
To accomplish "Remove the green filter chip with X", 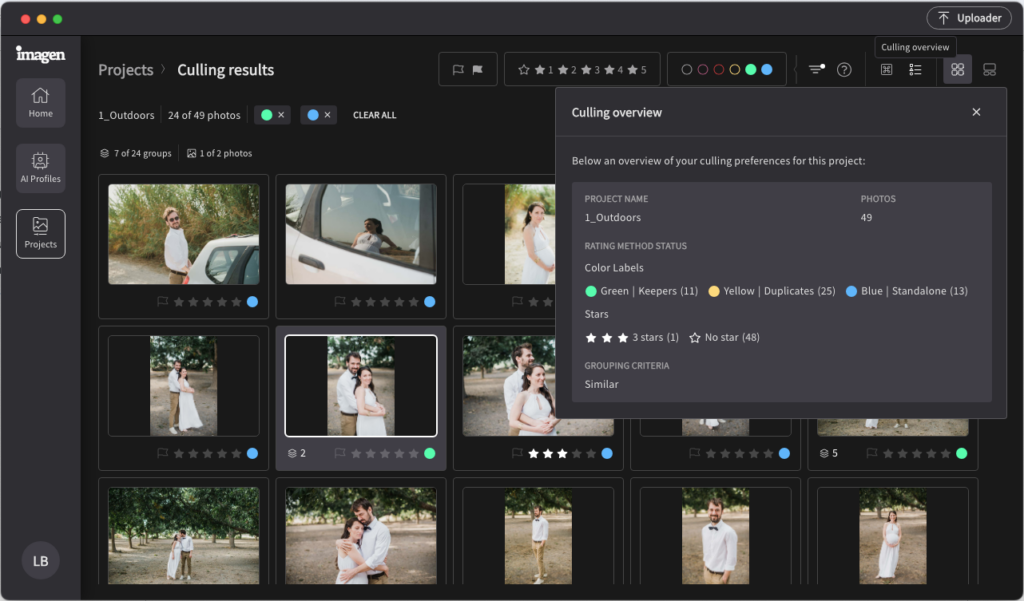I will [281, 115].
